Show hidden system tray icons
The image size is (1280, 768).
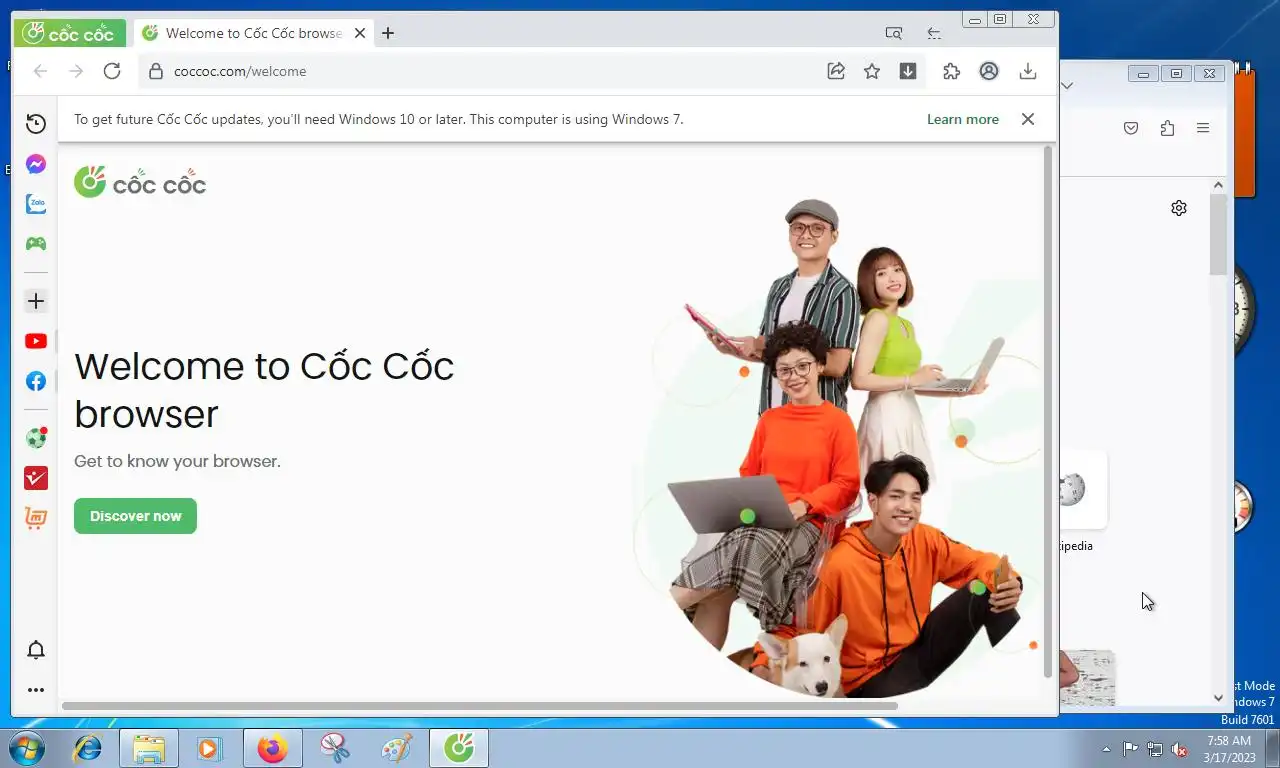pyautogui.click(x=1106, y=749)
